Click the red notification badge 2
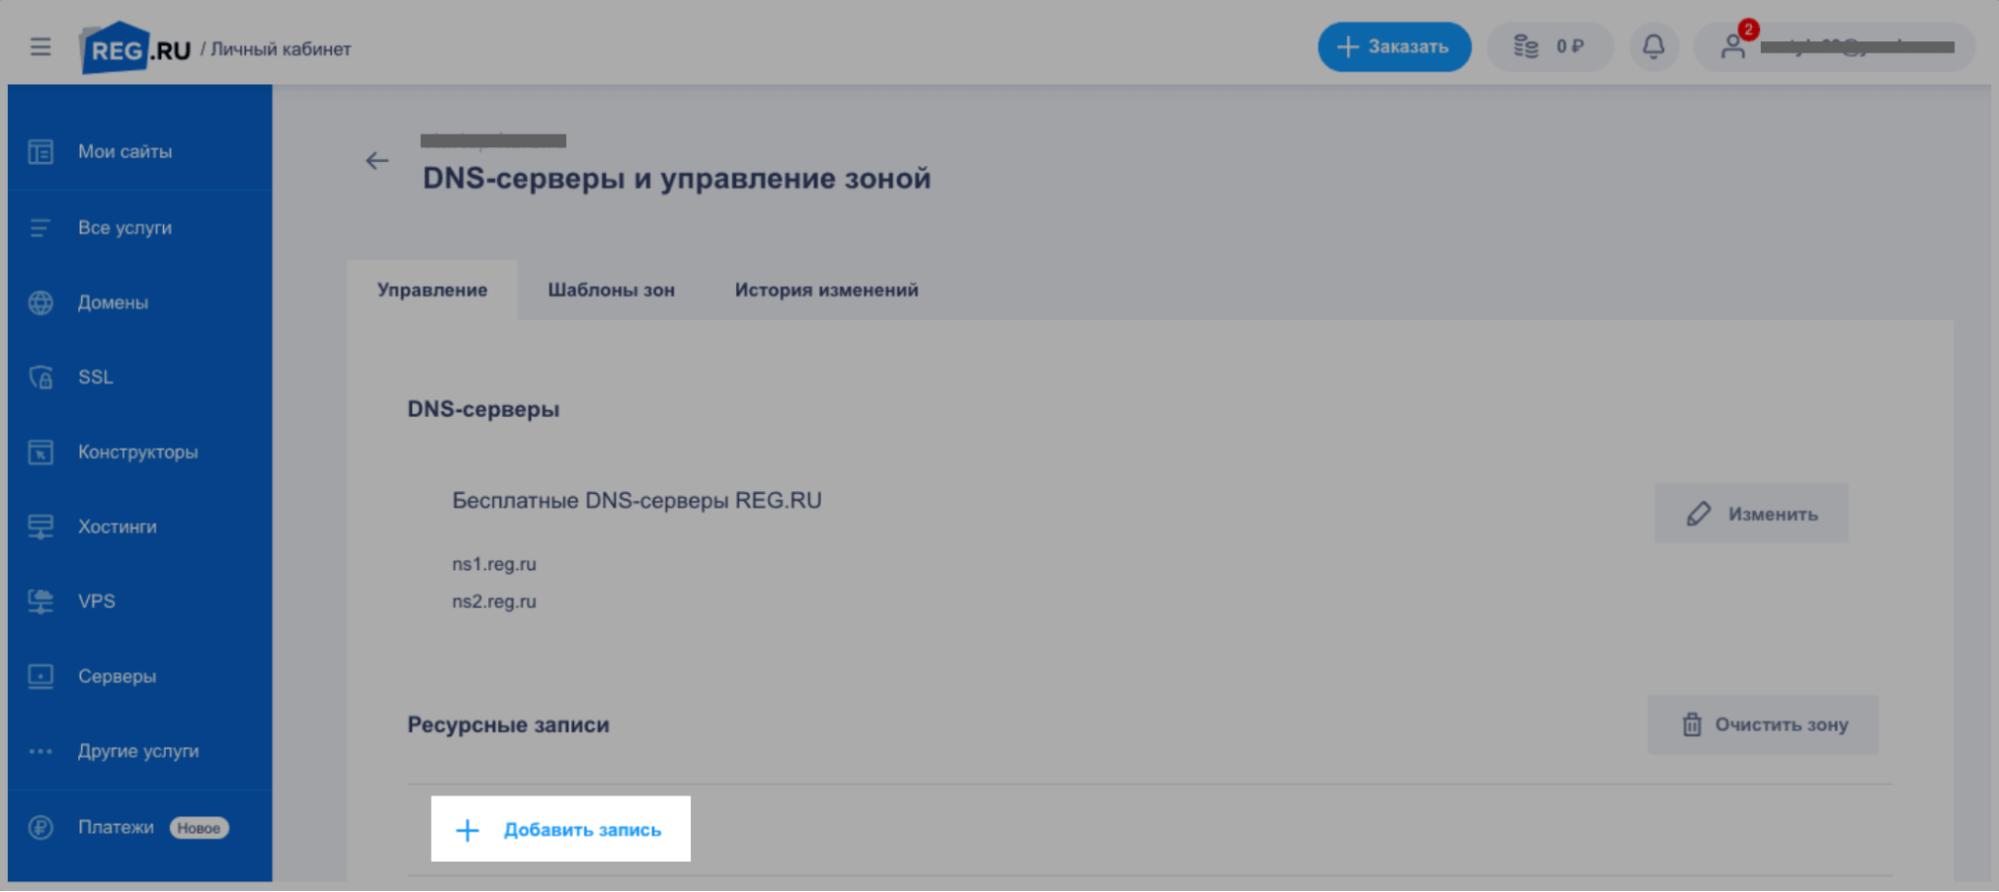Screen dimensions: 1999x892 pyautogui.click(x=1748, y=29)
